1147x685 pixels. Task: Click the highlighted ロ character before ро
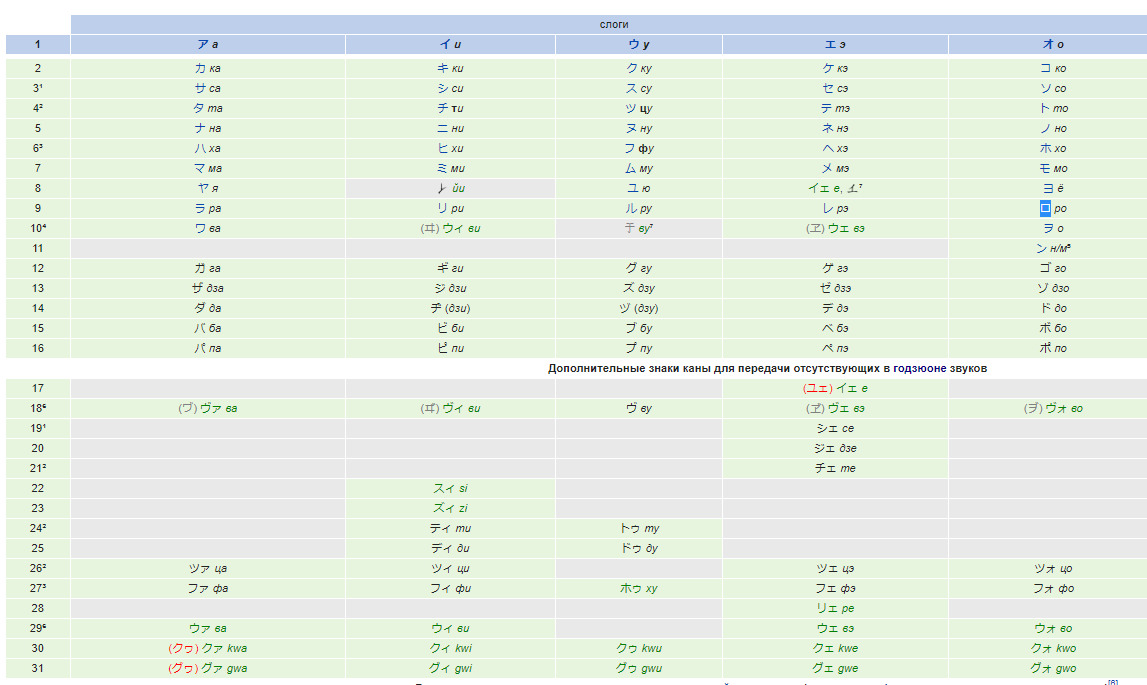coord(1045,208)
